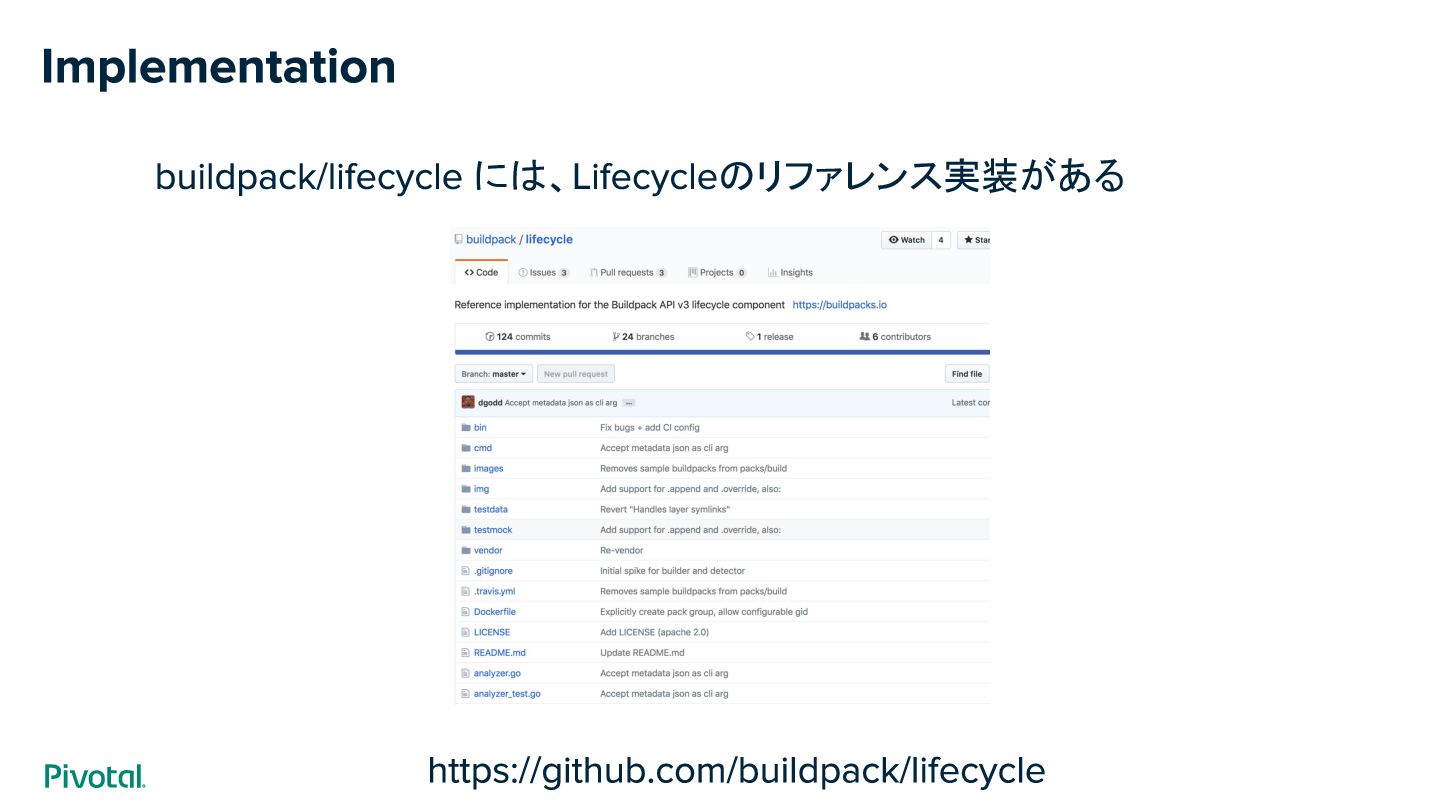Open the analyzer.go file name
This screenshot has width=1440, height=810.
point(497,674)
